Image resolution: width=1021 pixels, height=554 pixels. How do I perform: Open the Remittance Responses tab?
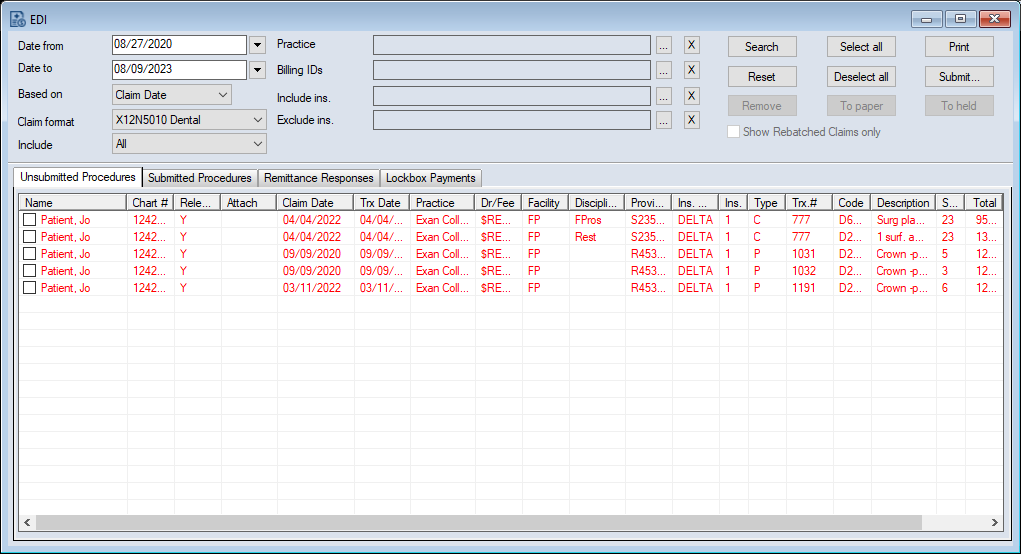319,178
